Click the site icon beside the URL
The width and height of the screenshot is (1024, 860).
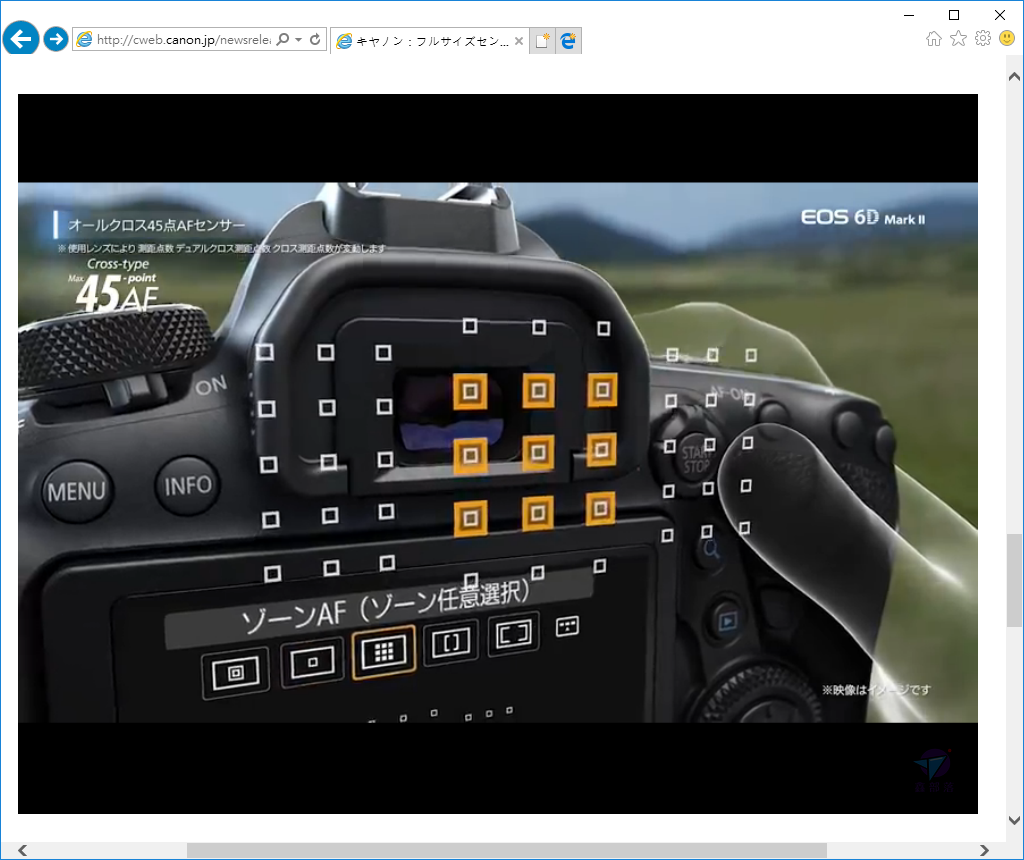pyautogui.click(x=84, y=40)
